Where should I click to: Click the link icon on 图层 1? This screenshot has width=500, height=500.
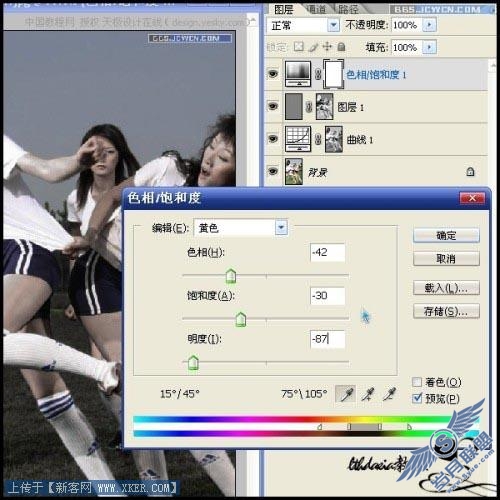(309, 107)
